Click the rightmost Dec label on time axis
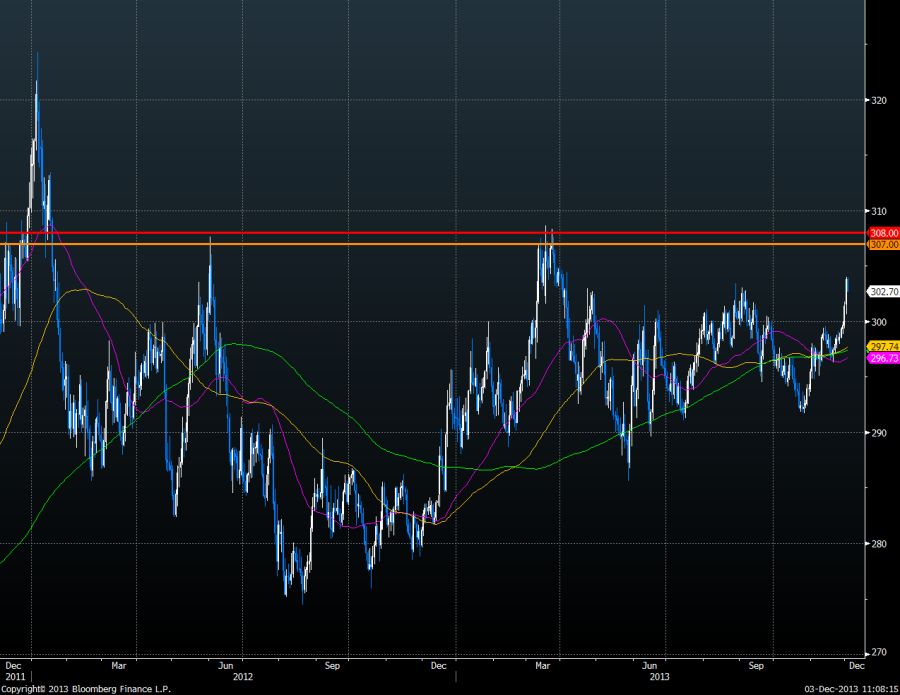Viewport: 900px width, 695px height. click(856, 664)
